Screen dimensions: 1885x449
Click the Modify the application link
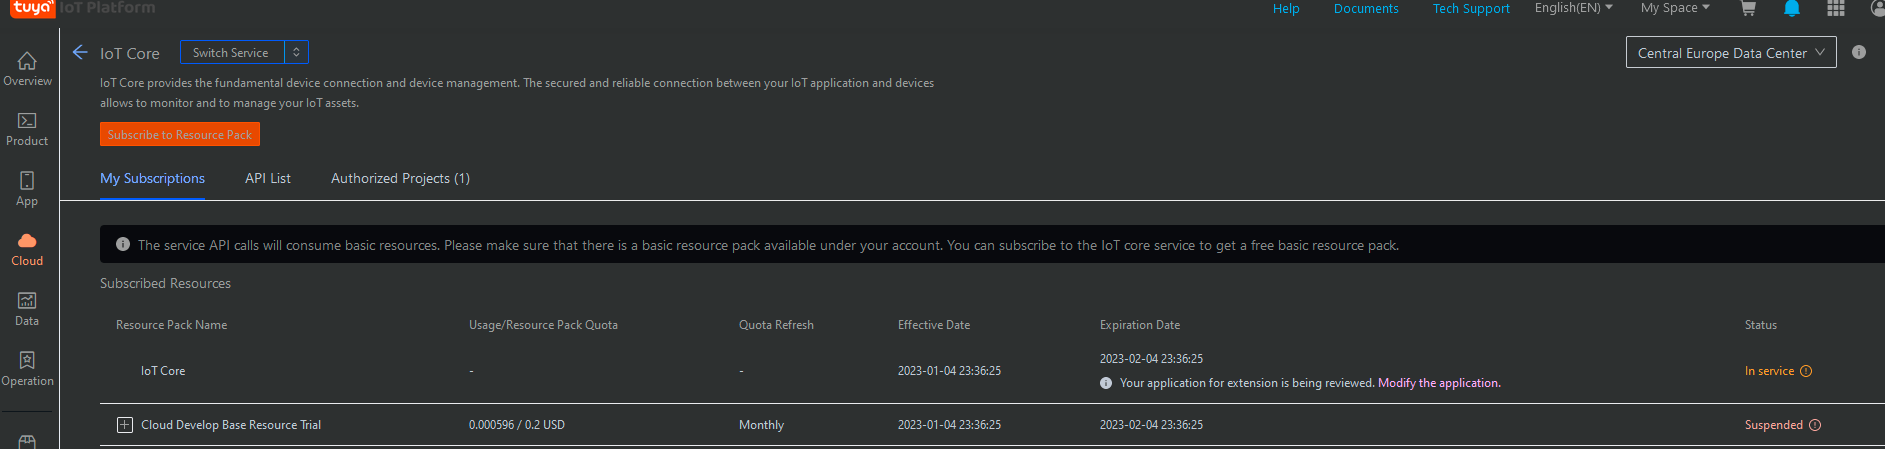(1439, 383)
